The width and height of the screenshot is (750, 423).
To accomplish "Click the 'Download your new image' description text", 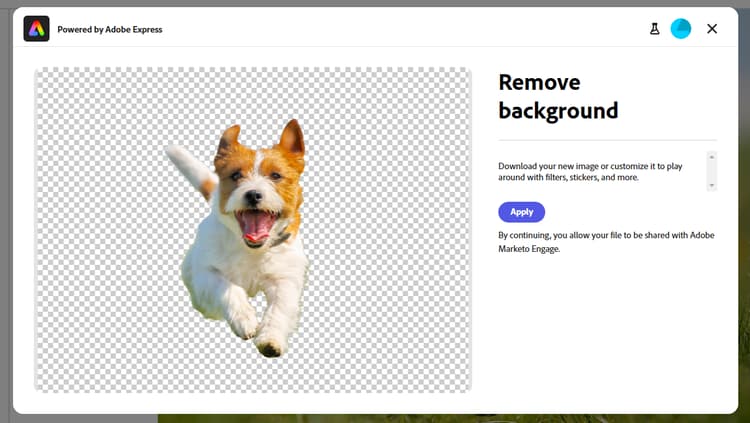I will (590, 172).
